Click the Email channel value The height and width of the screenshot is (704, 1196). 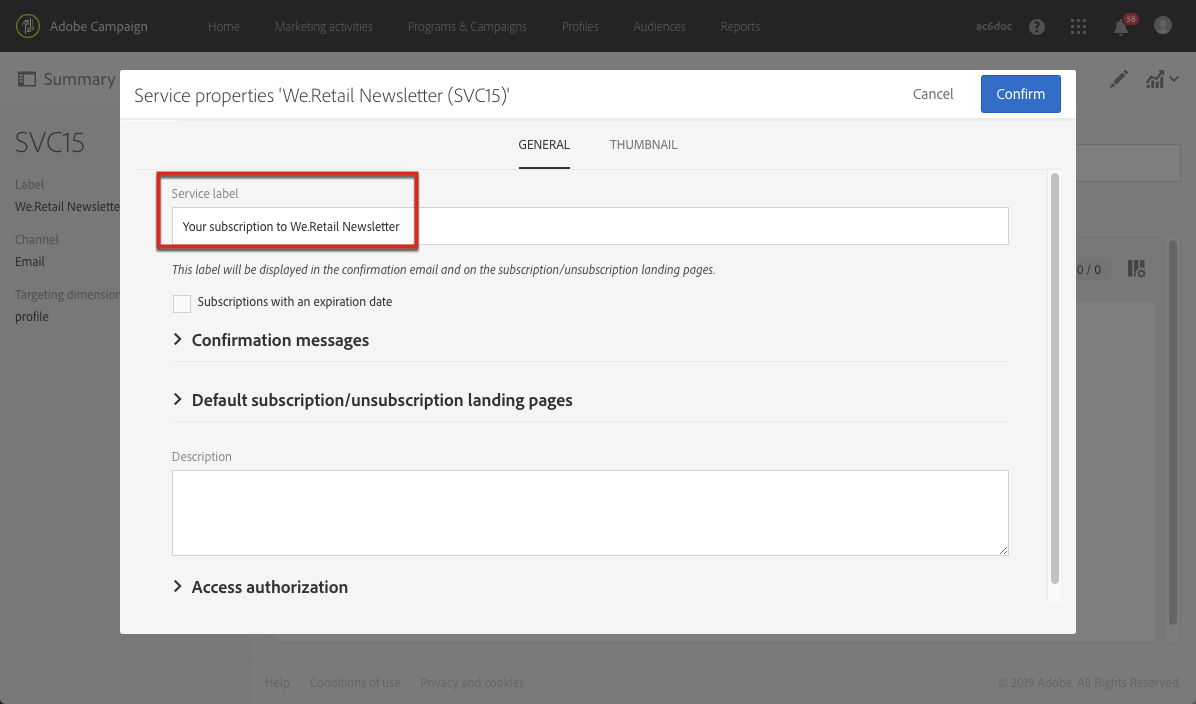coord(30,262)
